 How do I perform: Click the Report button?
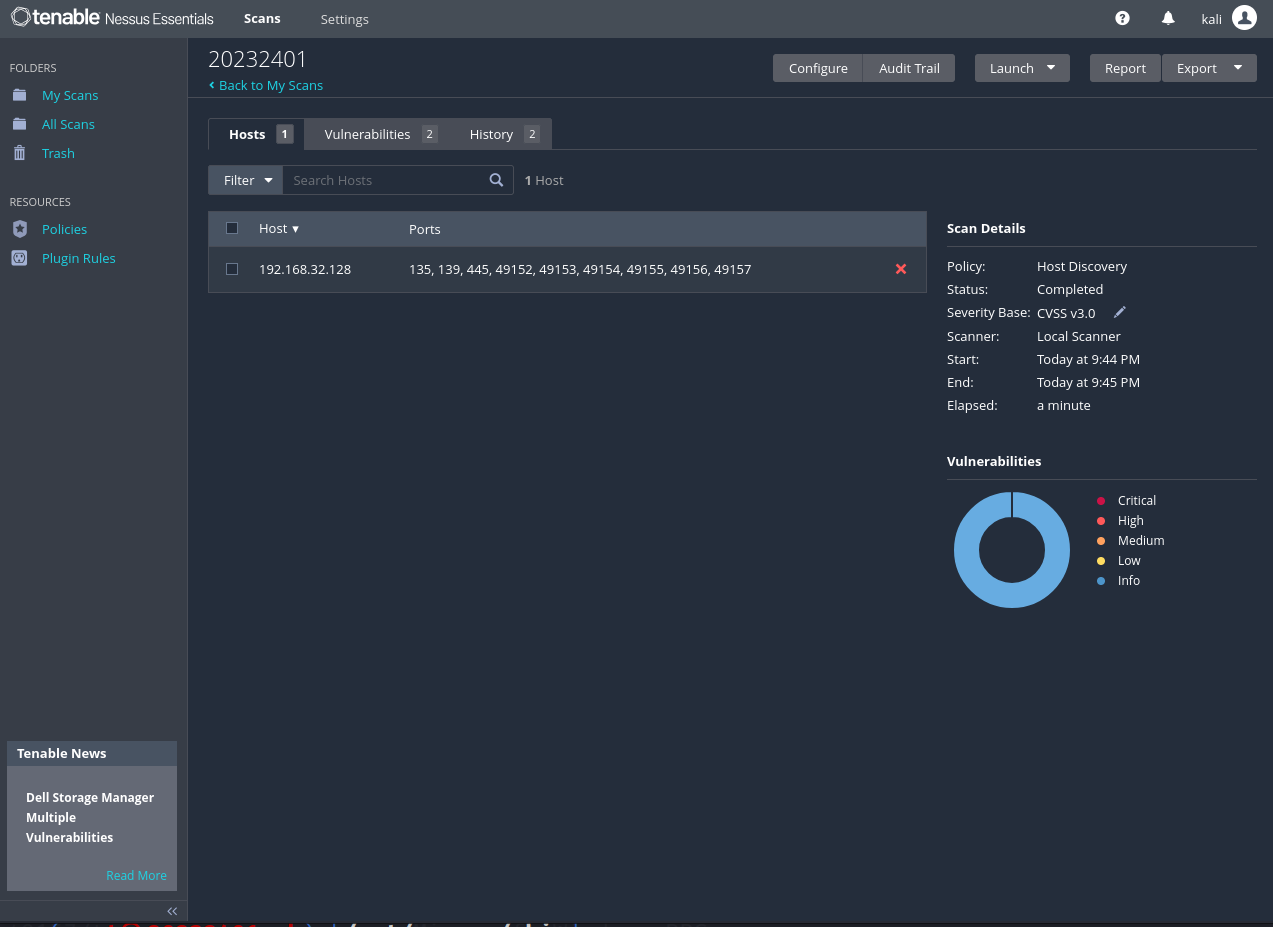click(x=1125, y=68)
